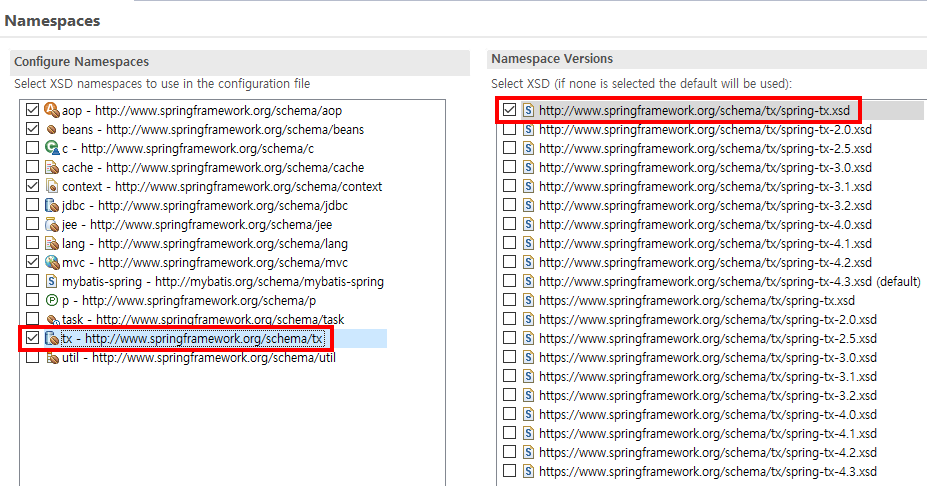Uncheck the tx namespace checkbox
The width and height of the screenshot is (927, 486).
(x=33, y=338)
